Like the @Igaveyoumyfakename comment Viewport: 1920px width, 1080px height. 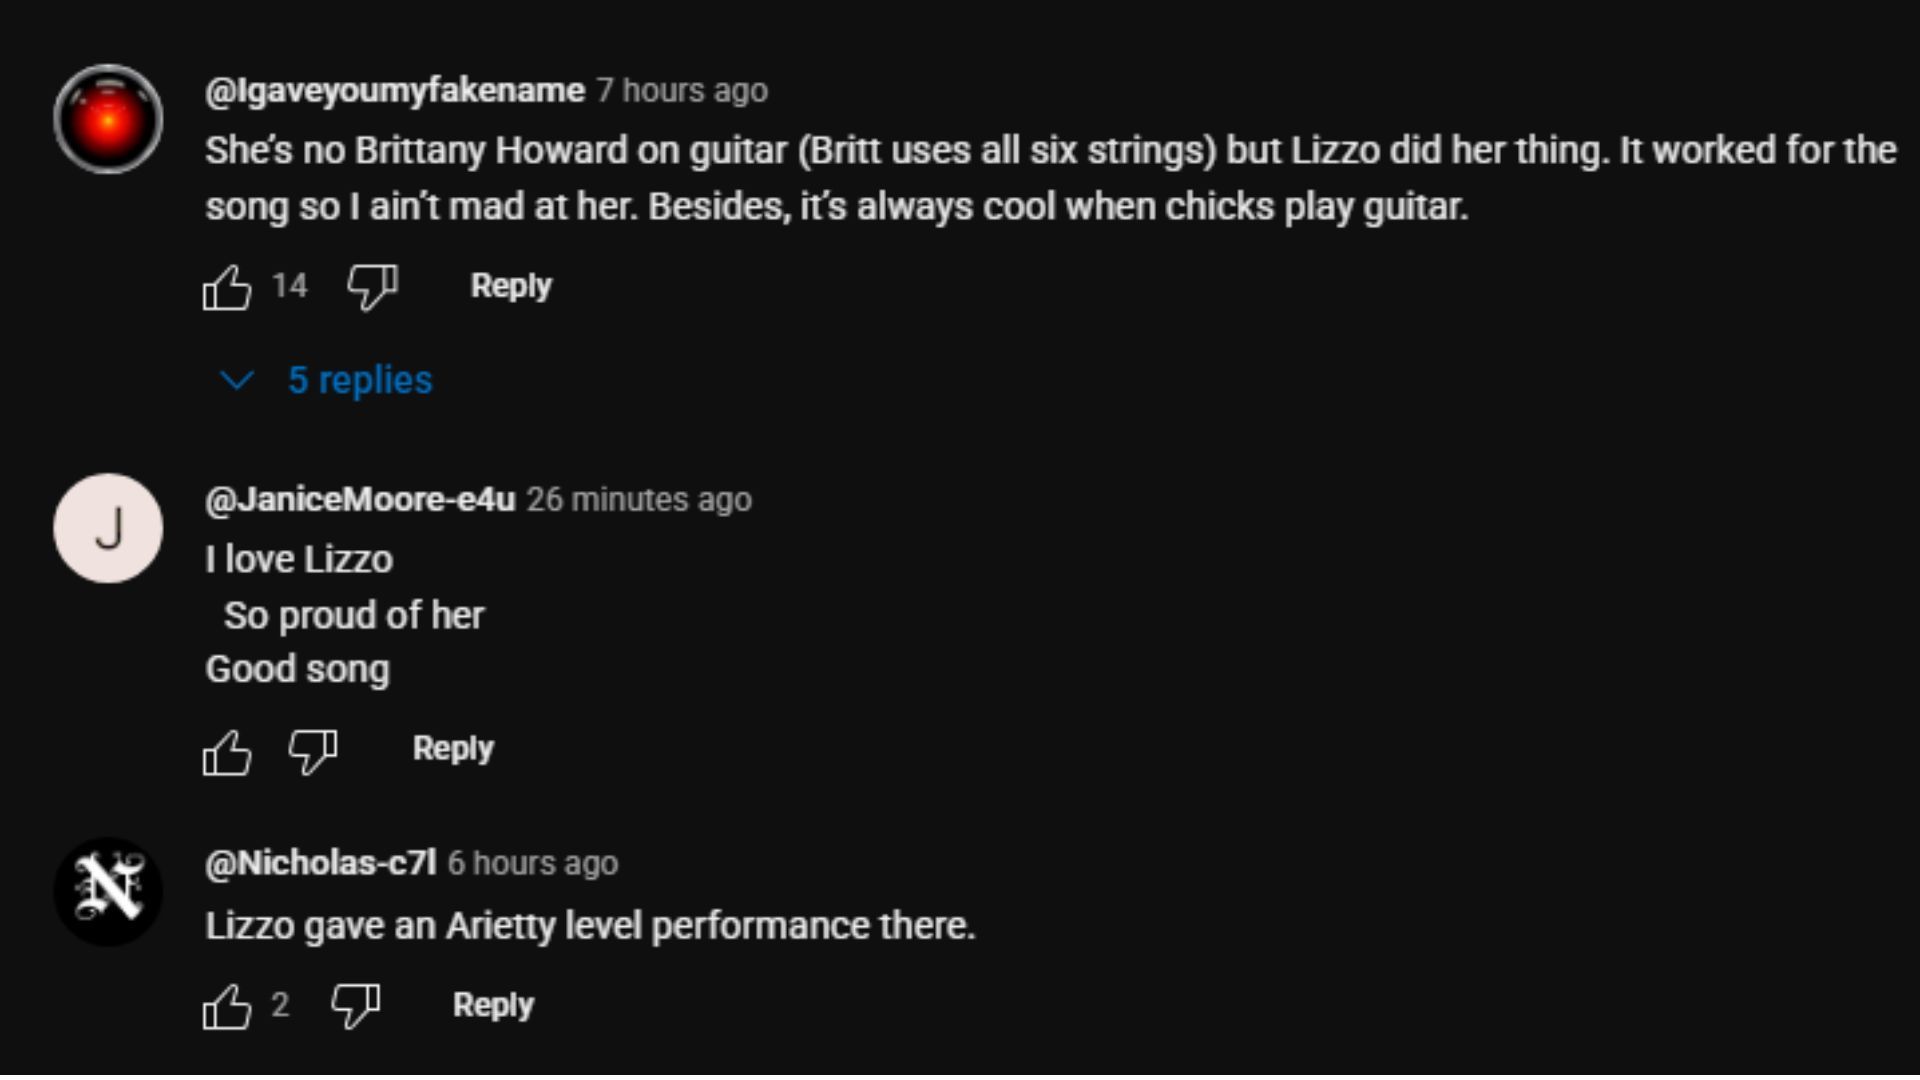[x=227, y=288]
